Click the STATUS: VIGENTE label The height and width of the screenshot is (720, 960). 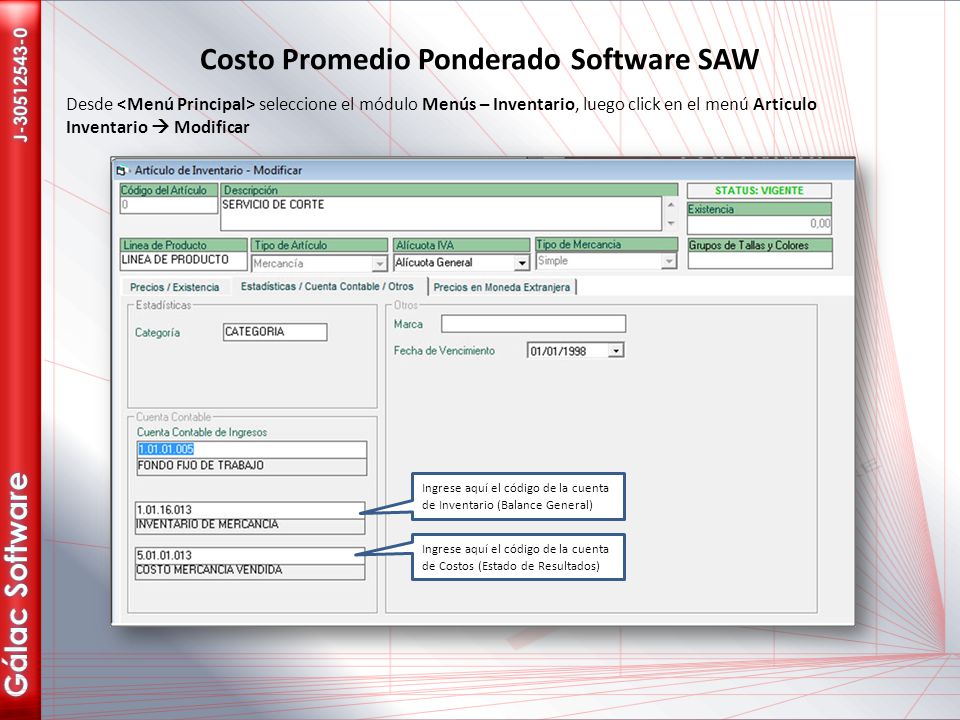[x=759, y=191]
